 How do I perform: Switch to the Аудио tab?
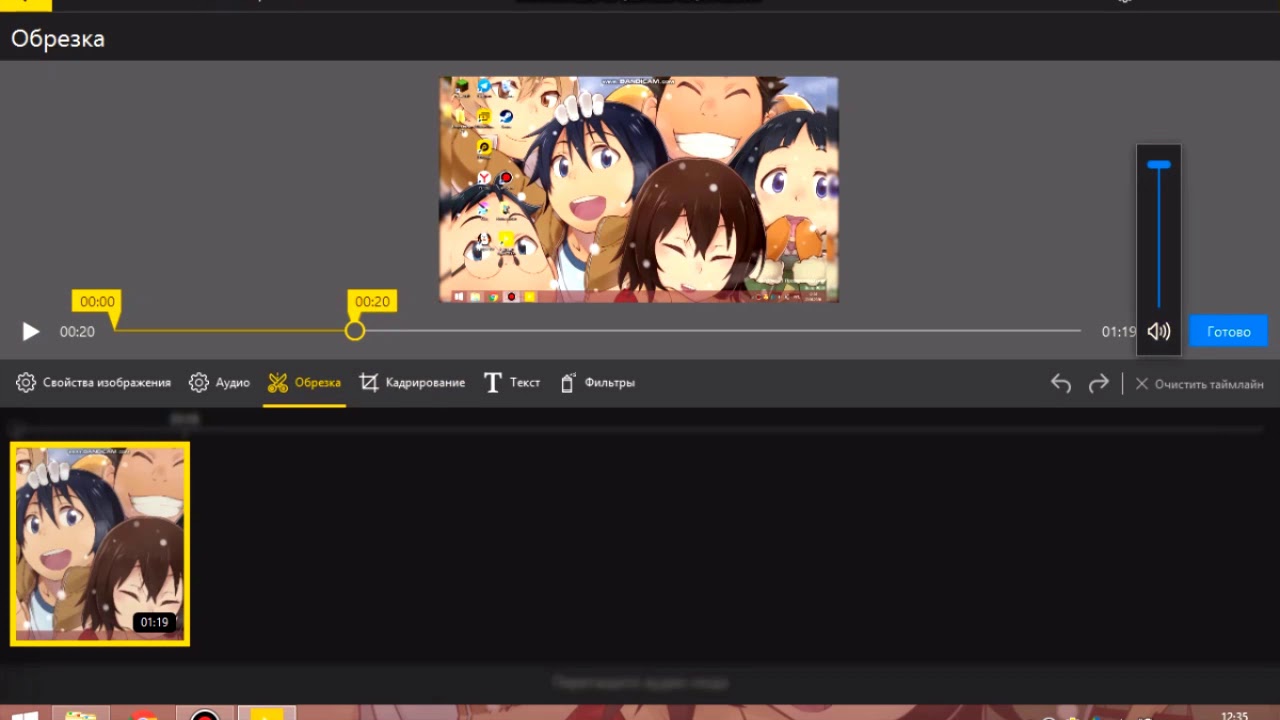click(219, 383)
